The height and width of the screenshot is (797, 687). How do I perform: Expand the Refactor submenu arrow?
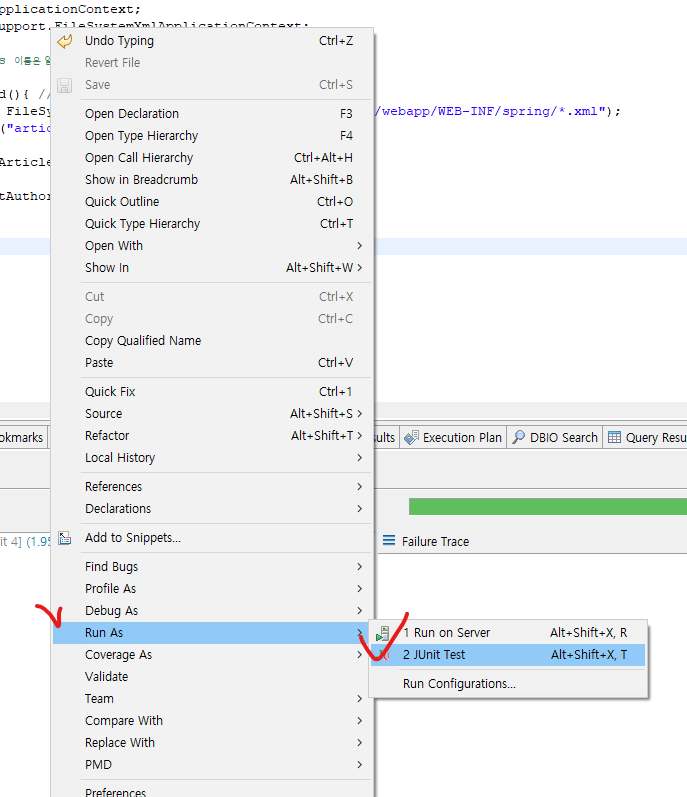click(359, 436)
